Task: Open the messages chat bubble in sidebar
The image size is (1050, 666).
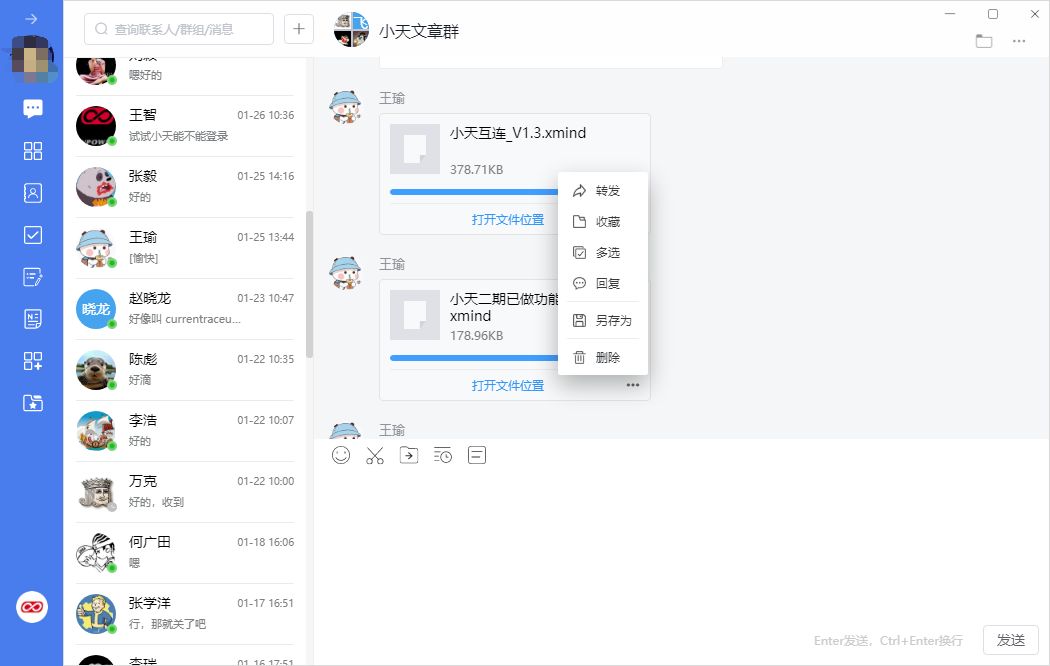Action: coord(33,109)
